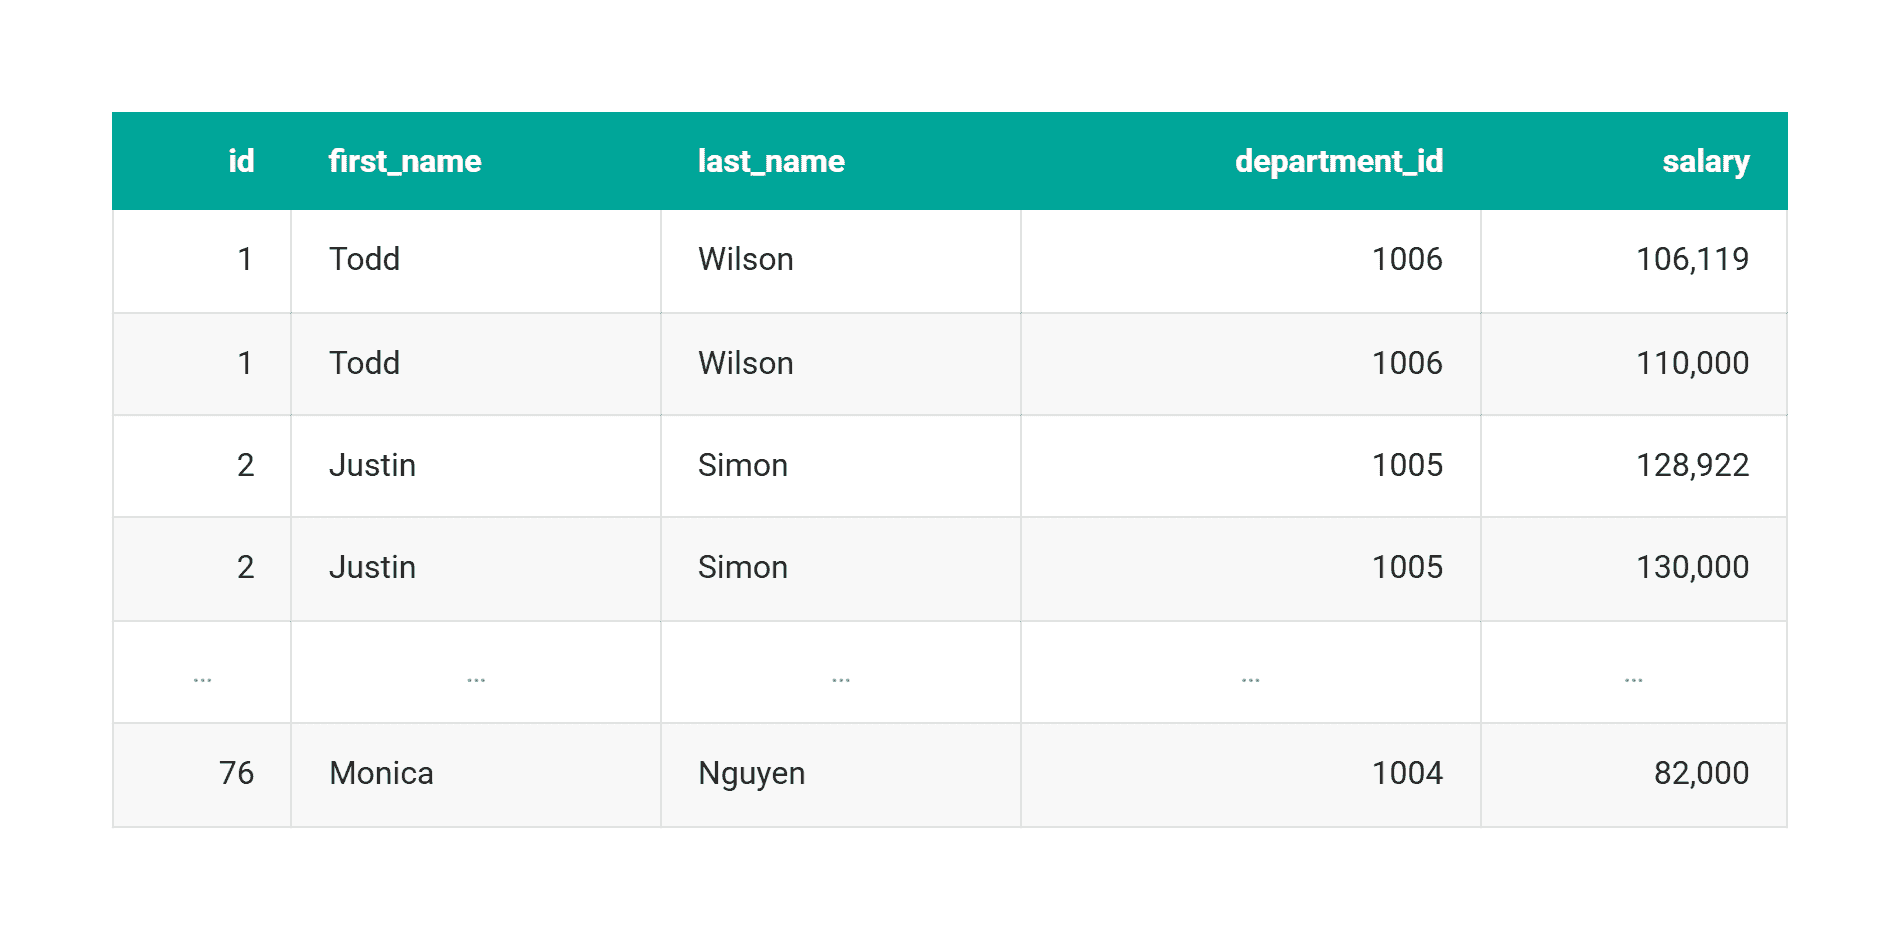Viewport: 1900px width, 936px height.
Task: Click id 2 in the 130,000 row
Action: pyautogui.click(x=245, y=567)
